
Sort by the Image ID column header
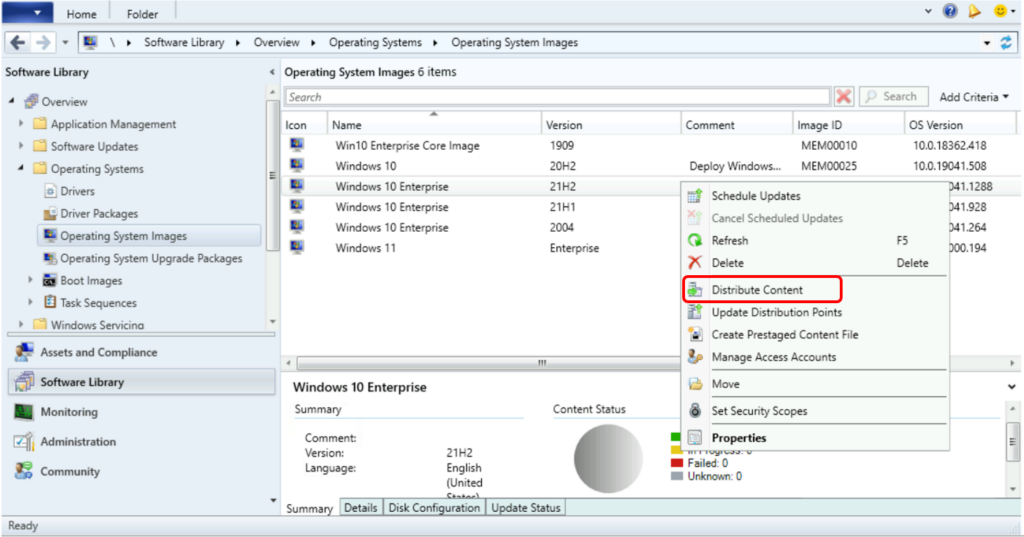847,125
